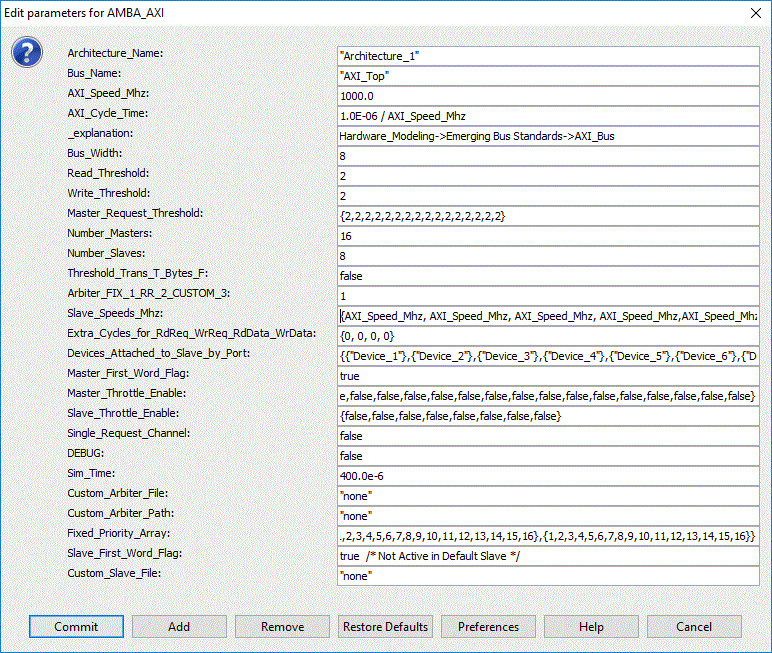Click the AXI_Speed_Mhz value field
This screenshot has width=772, height=653.
click(548, 96)
